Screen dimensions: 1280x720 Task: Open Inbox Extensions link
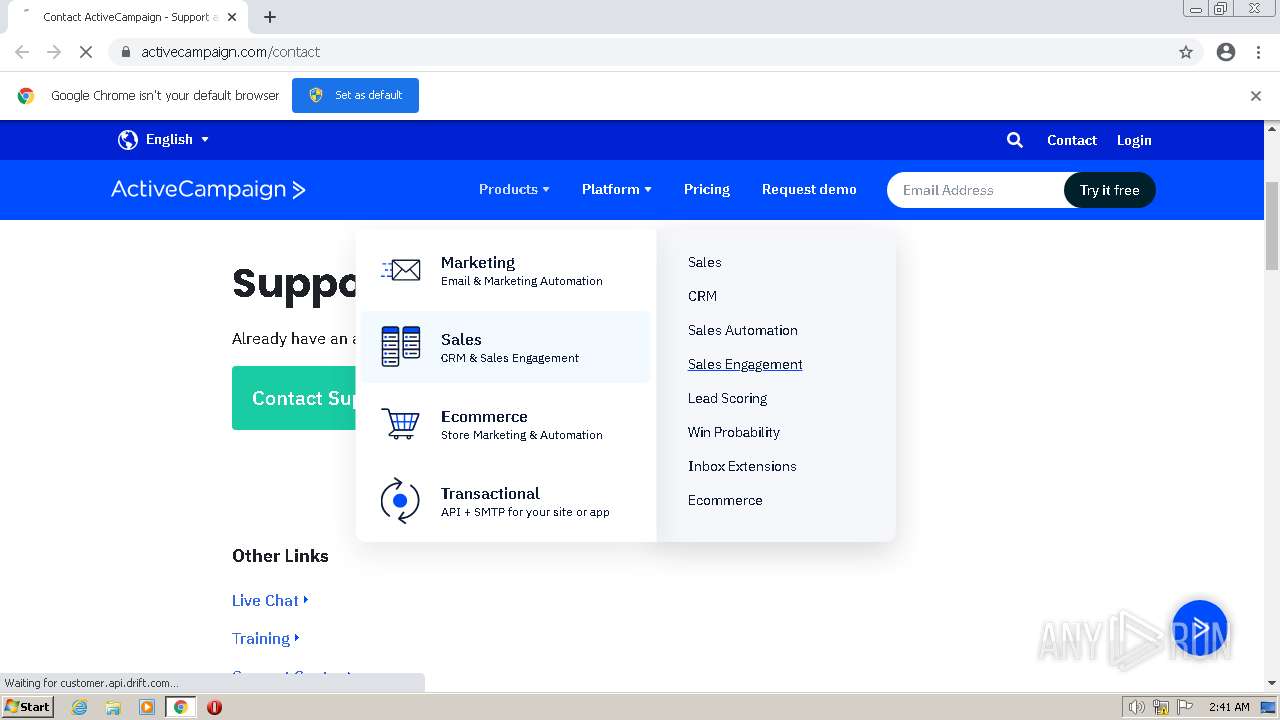[x=742, y=466]
